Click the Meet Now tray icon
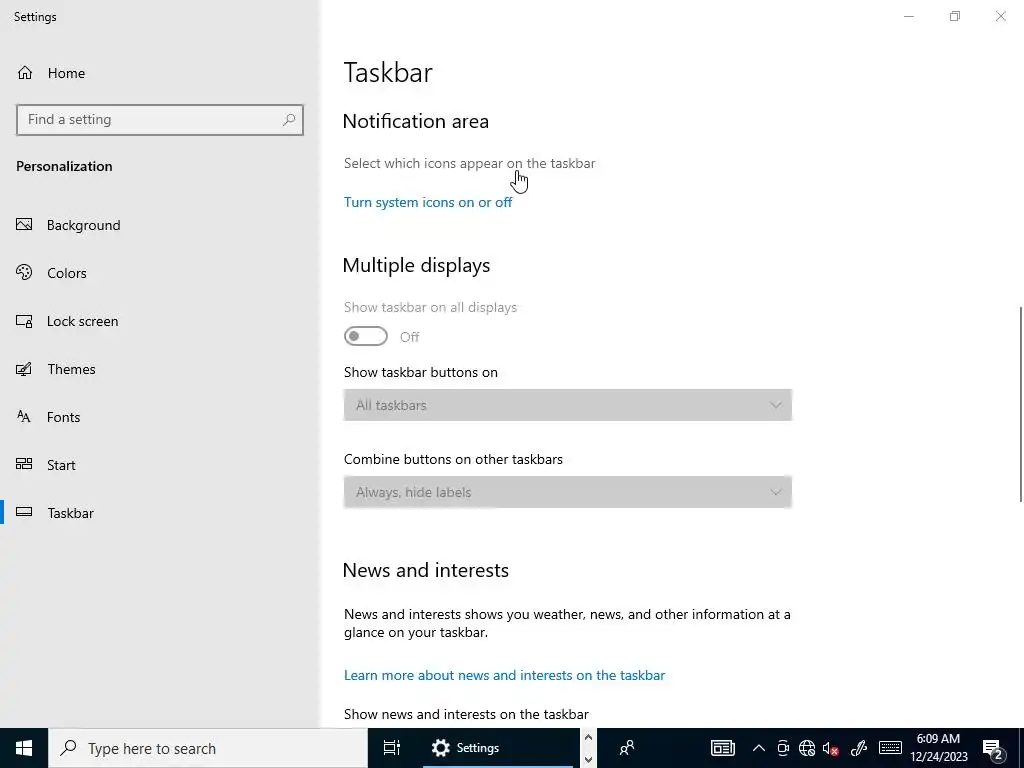This screenshot has height=768, width=1024. (x=782, y=748)
